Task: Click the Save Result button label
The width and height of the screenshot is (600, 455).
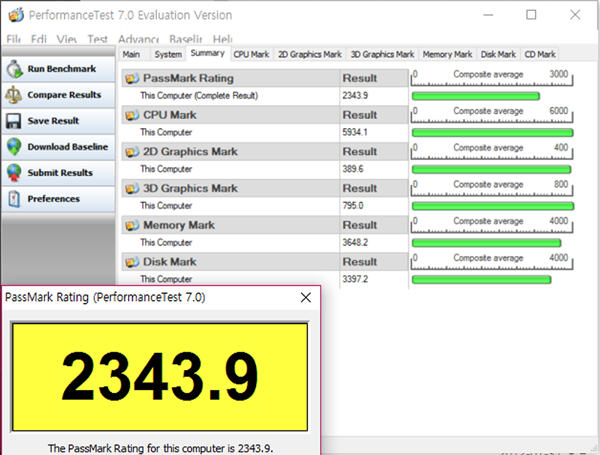Action: click(x=53, y=121)
